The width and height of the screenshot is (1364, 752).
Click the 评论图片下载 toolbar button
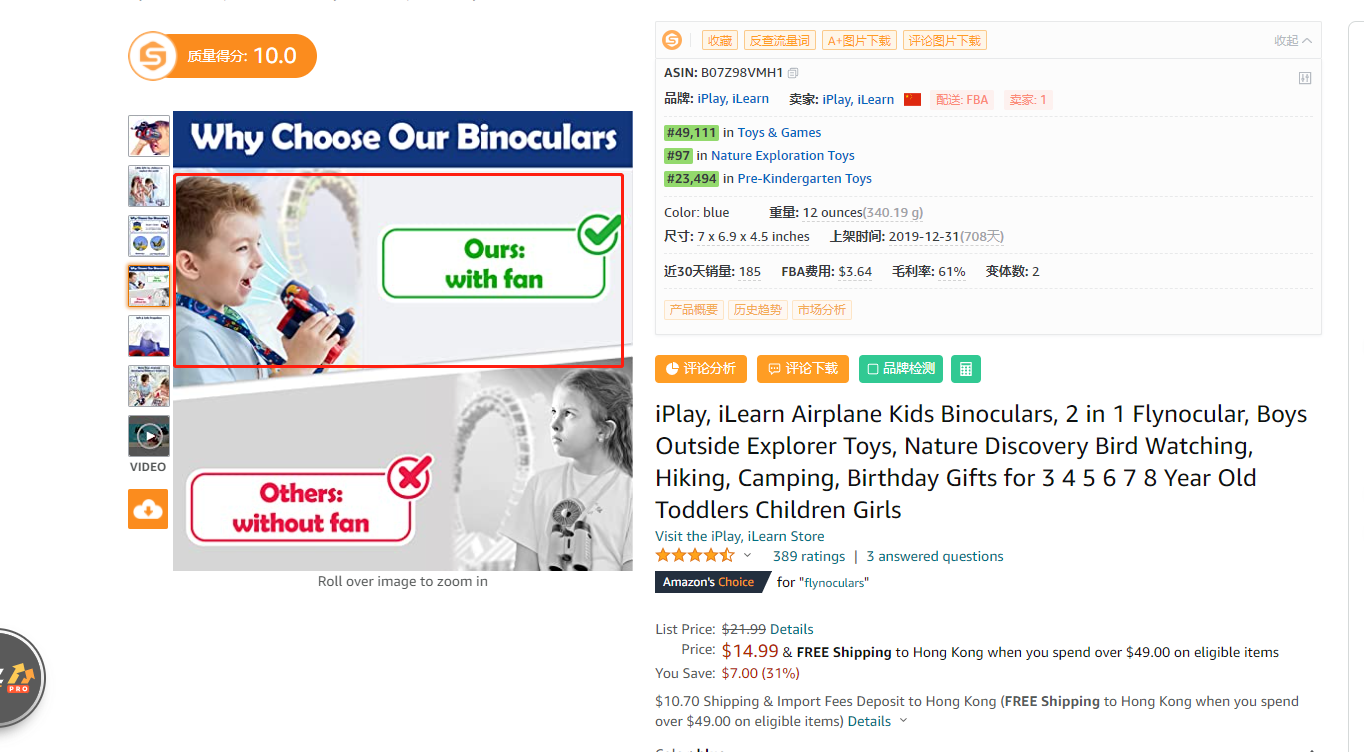click(x=944, y=41)
